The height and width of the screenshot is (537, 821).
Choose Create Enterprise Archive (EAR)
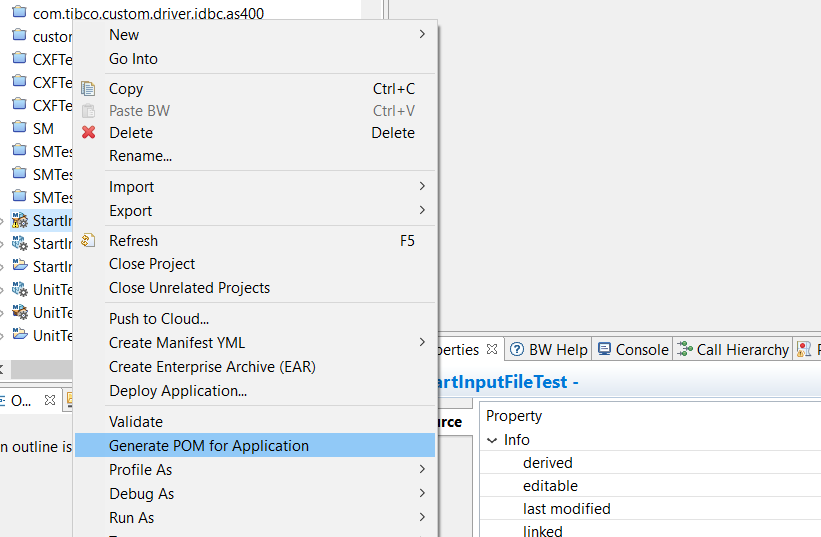pos(212,367)
